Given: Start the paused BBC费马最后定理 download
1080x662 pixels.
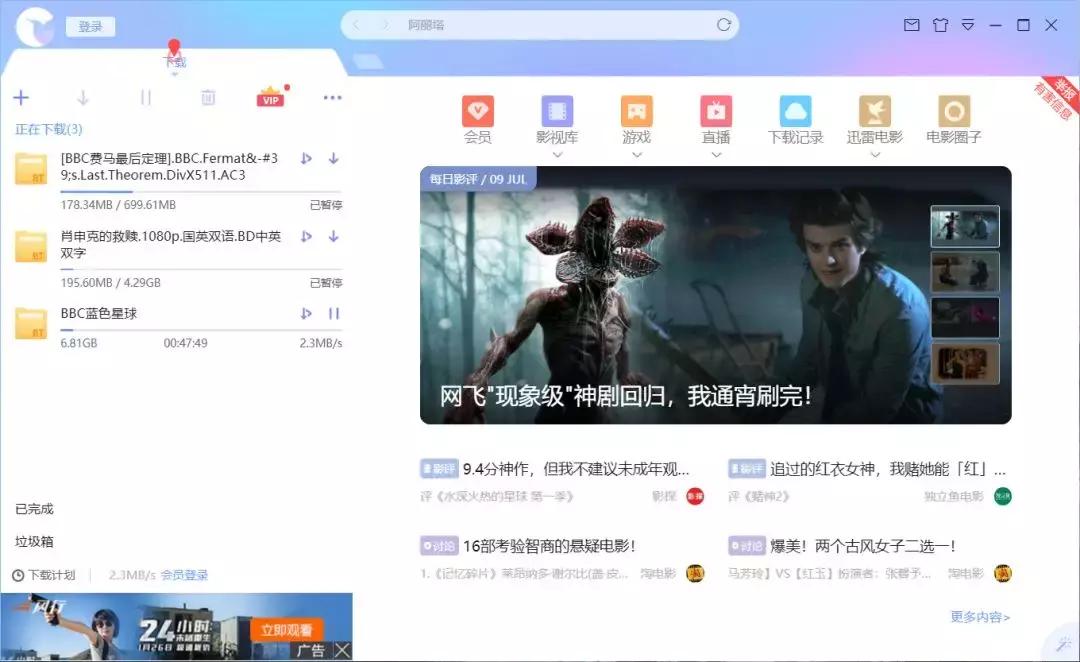Looking at the screenshot, I should click(307, 157).
